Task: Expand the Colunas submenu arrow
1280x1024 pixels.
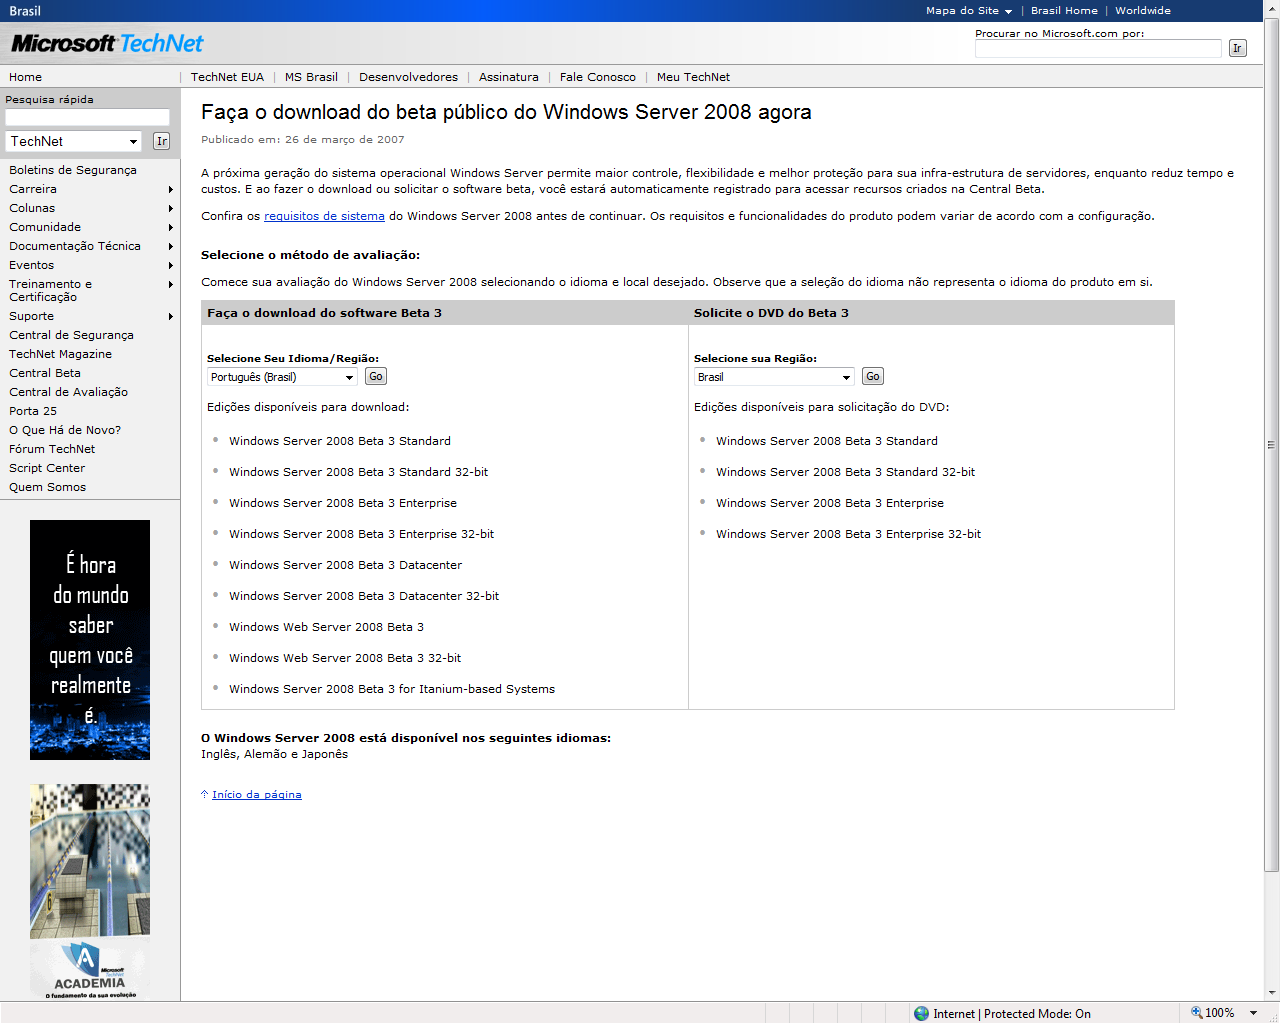Action: [171, 208]
